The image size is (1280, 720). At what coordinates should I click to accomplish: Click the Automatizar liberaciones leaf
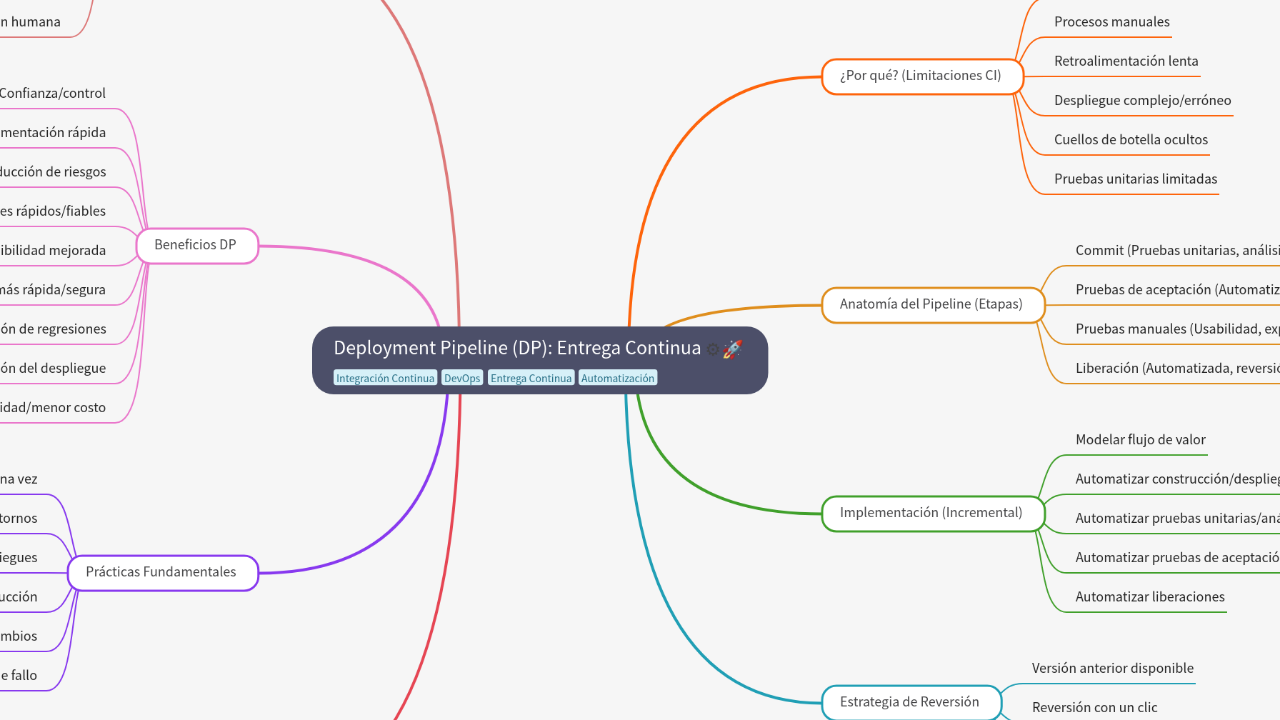[1150, 597]
